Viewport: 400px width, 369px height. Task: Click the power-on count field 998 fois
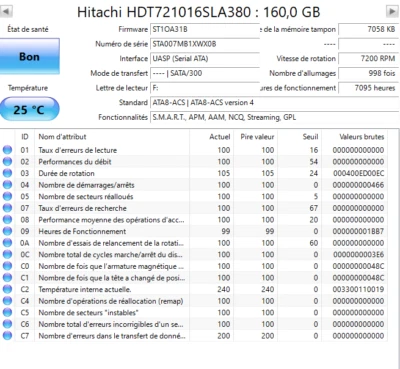coord(369,73)
